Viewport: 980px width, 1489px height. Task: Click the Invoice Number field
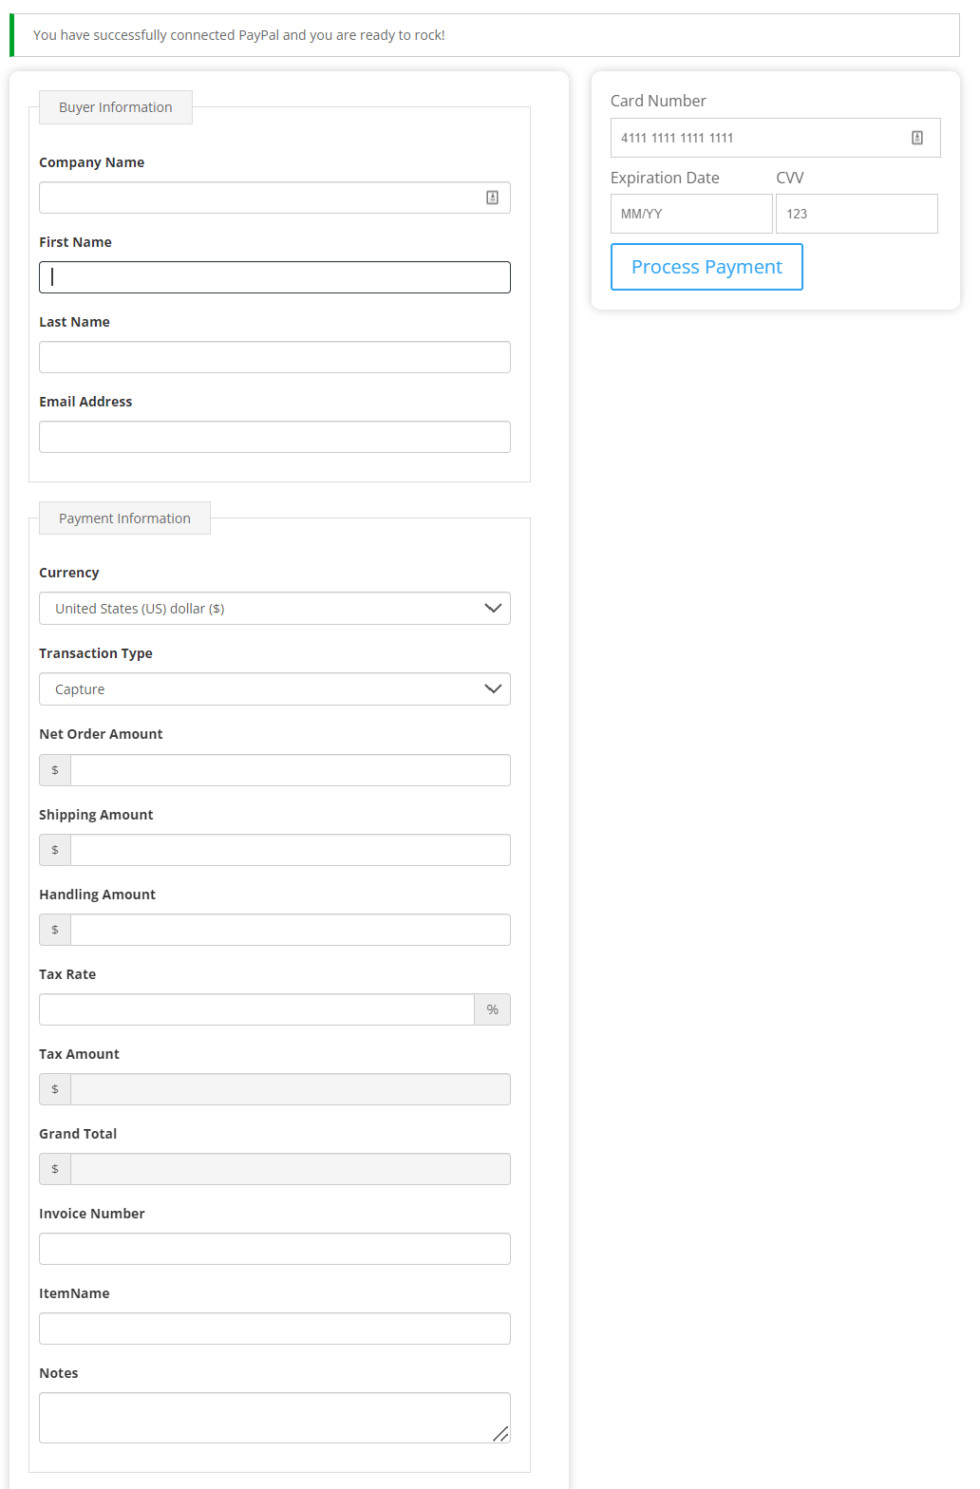(x=274, y=1249)
